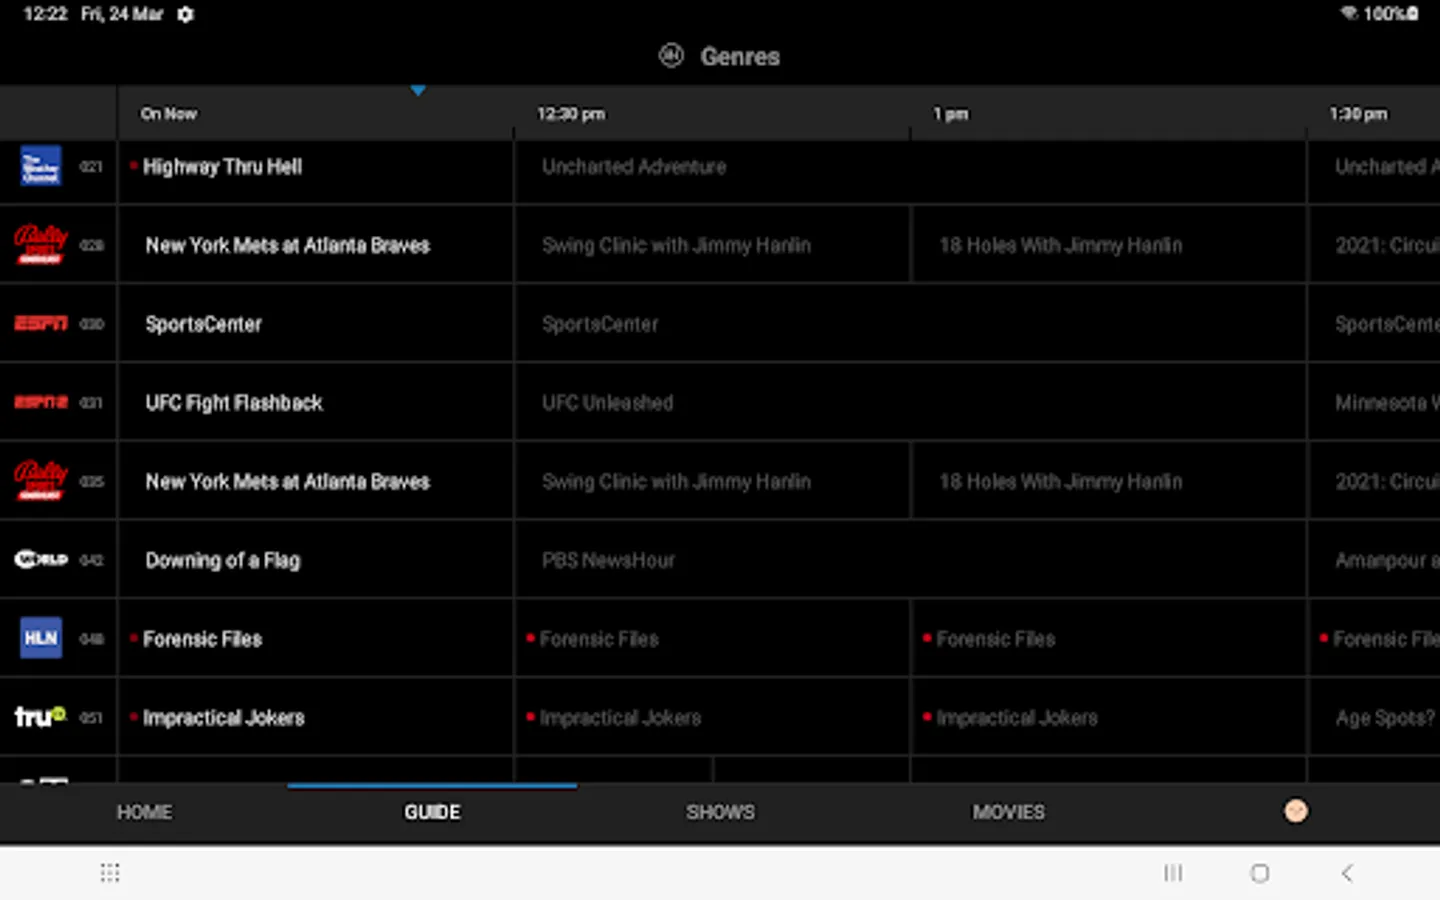Viewport: 1440px width, 900px height.
Task: Select Swing Clinic on channel 028
Action: pyautogui.click(x=712, y=245)
